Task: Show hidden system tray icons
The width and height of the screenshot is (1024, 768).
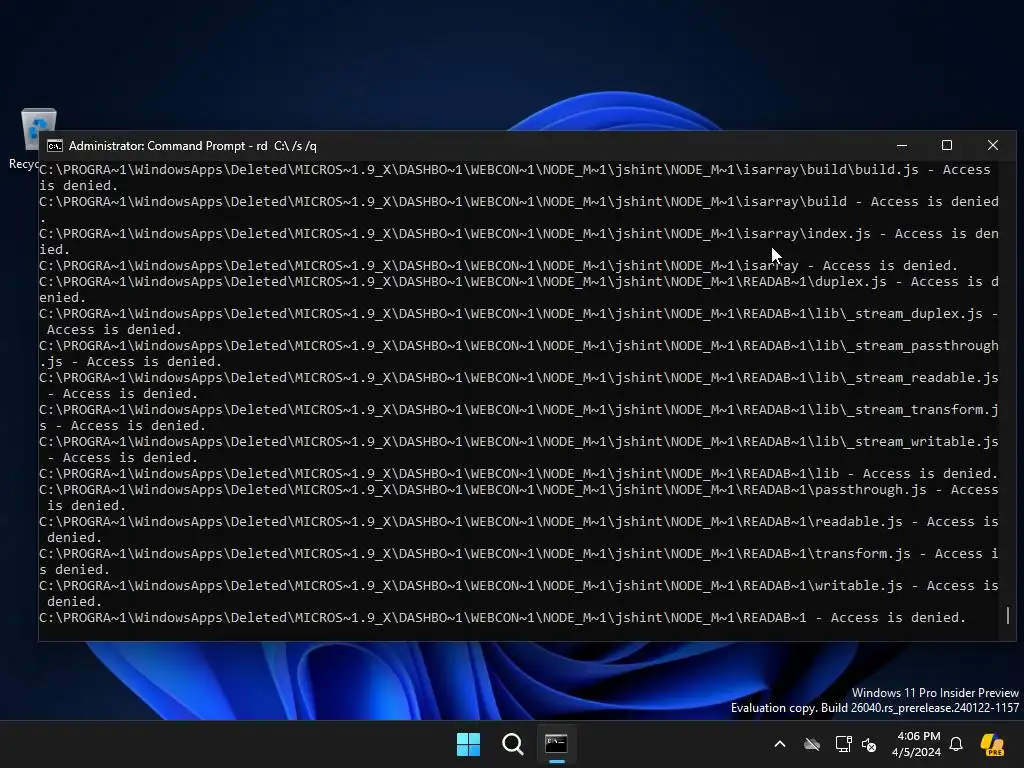Action: [780, 744]
